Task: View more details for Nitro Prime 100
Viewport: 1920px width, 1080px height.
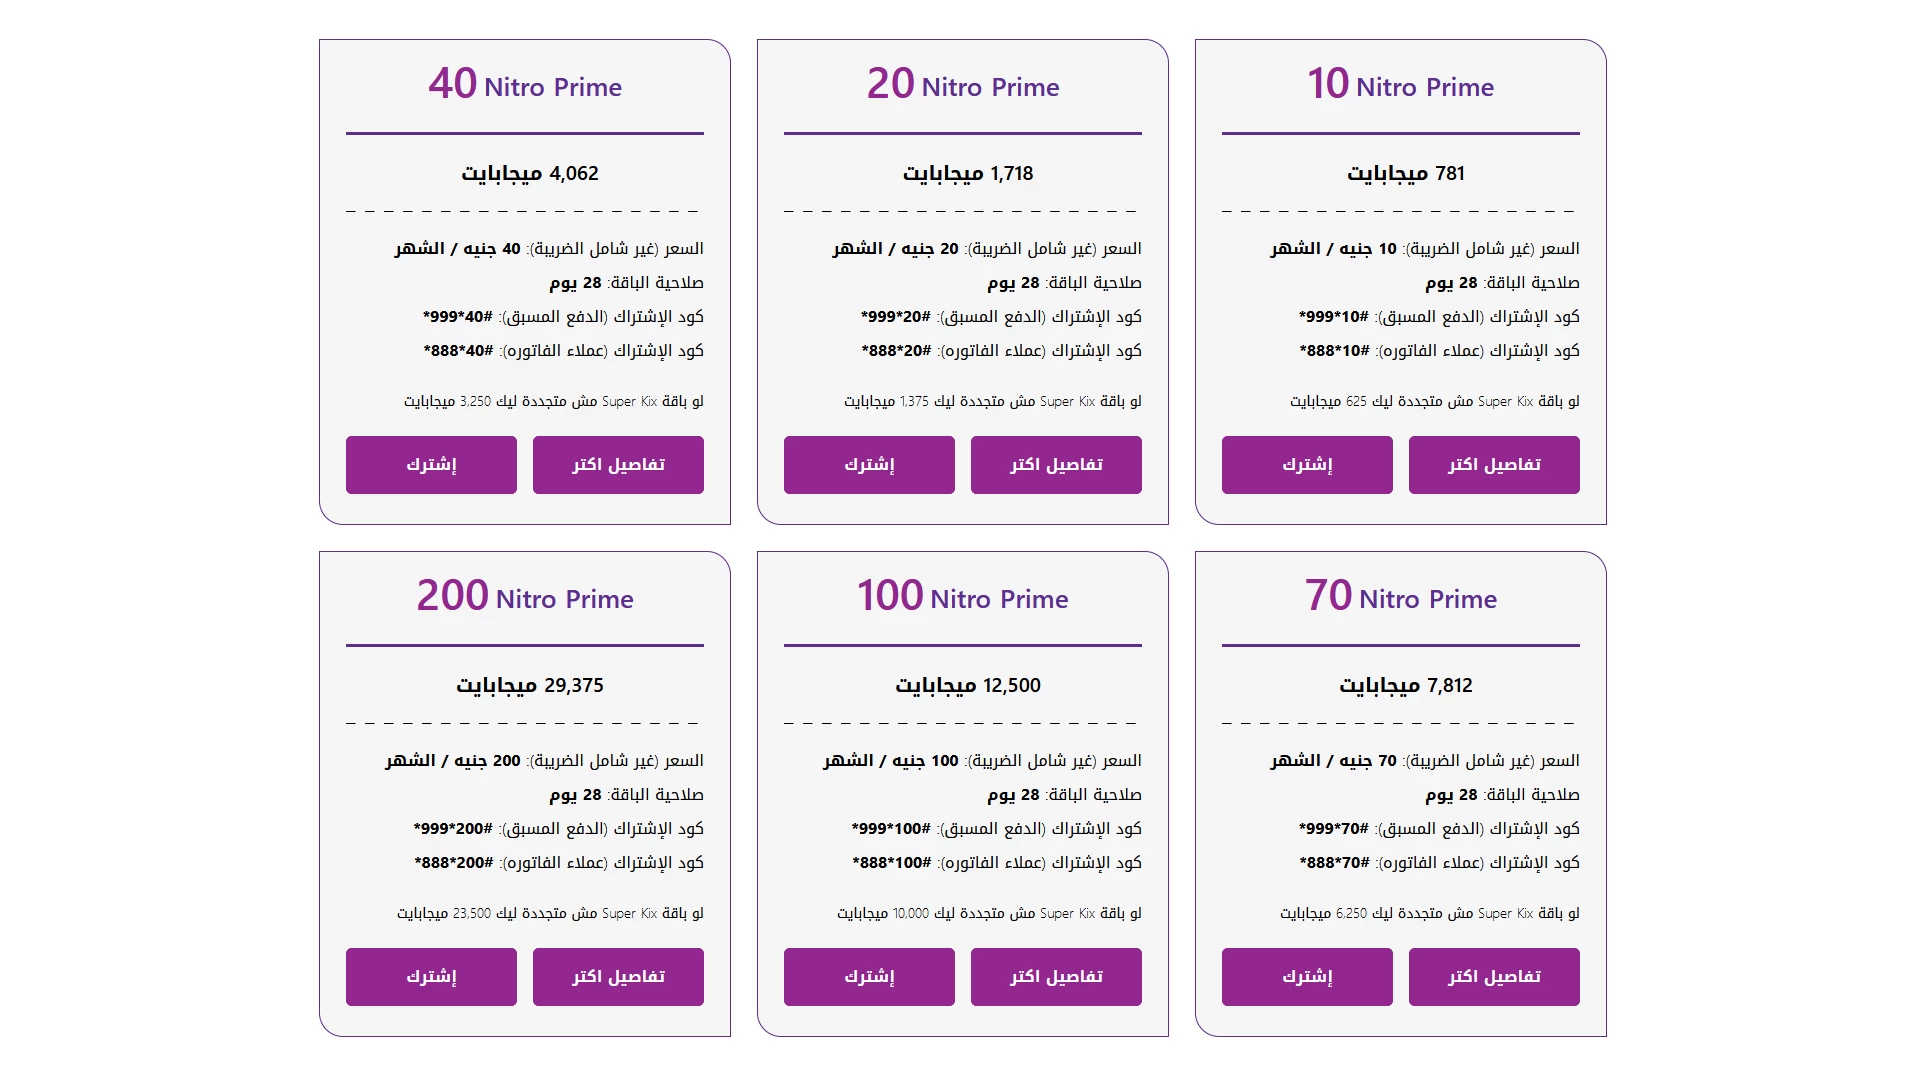Action: (x=1056, y=977)
